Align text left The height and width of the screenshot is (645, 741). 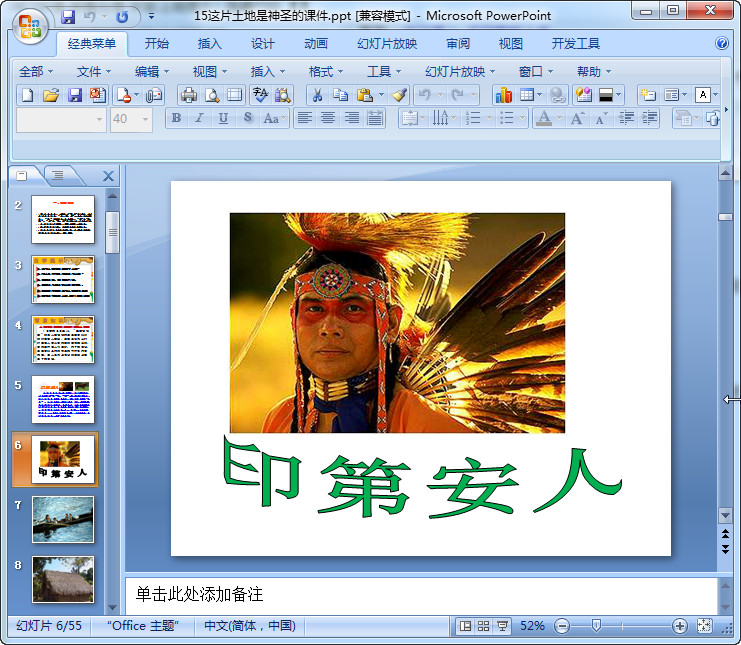tap(305, 118)
